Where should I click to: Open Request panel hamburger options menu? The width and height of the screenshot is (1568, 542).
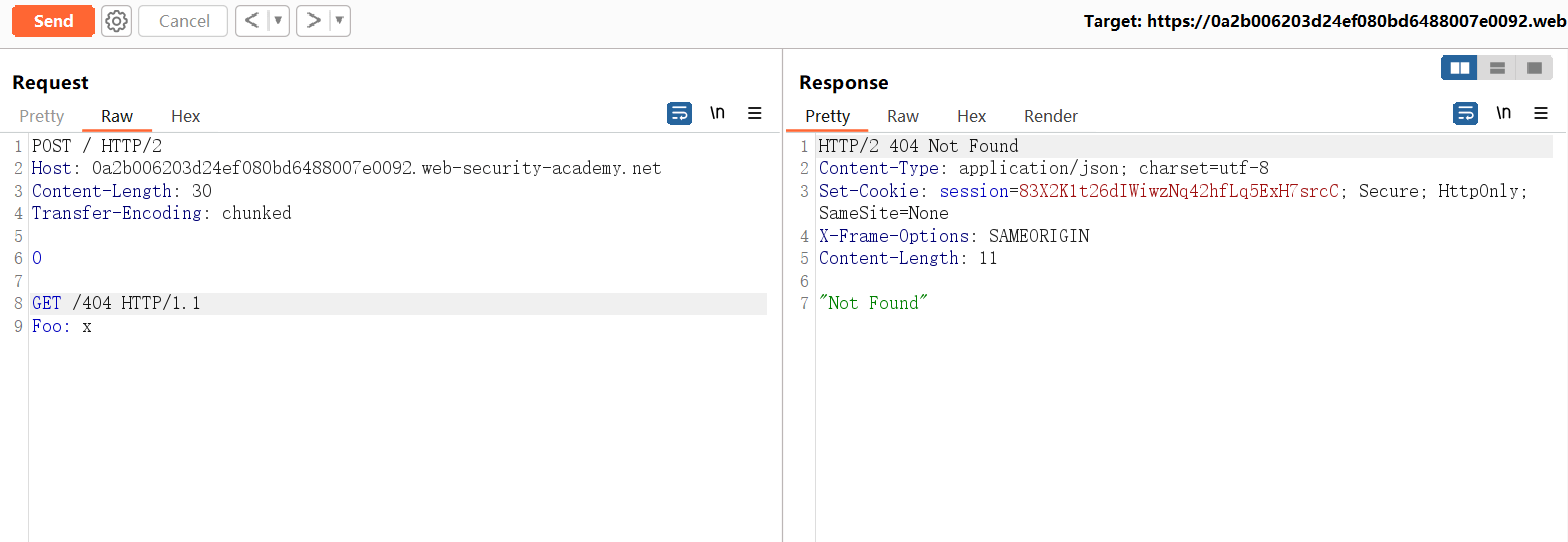[755, 114]
